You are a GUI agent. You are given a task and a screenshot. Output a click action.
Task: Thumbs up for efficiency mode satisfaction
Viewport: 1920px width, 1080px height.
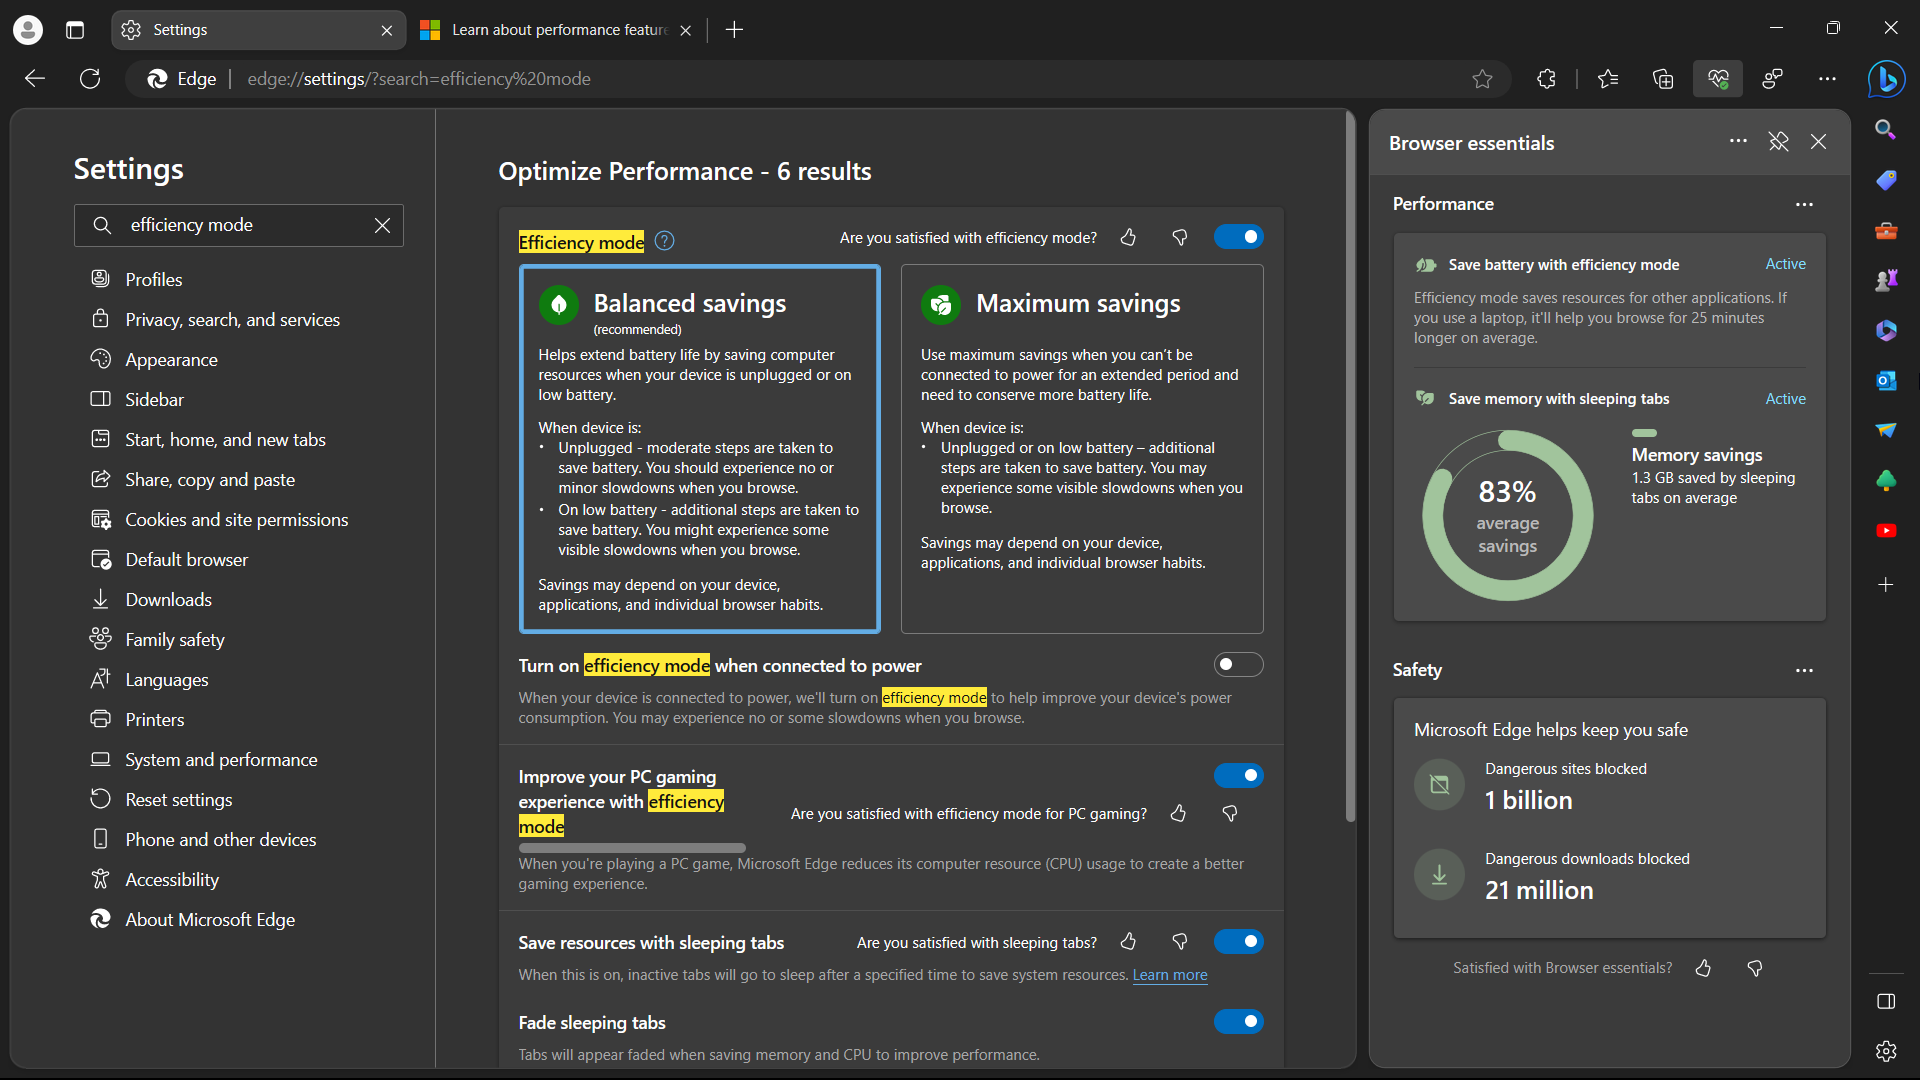(x=1128, y=238)
